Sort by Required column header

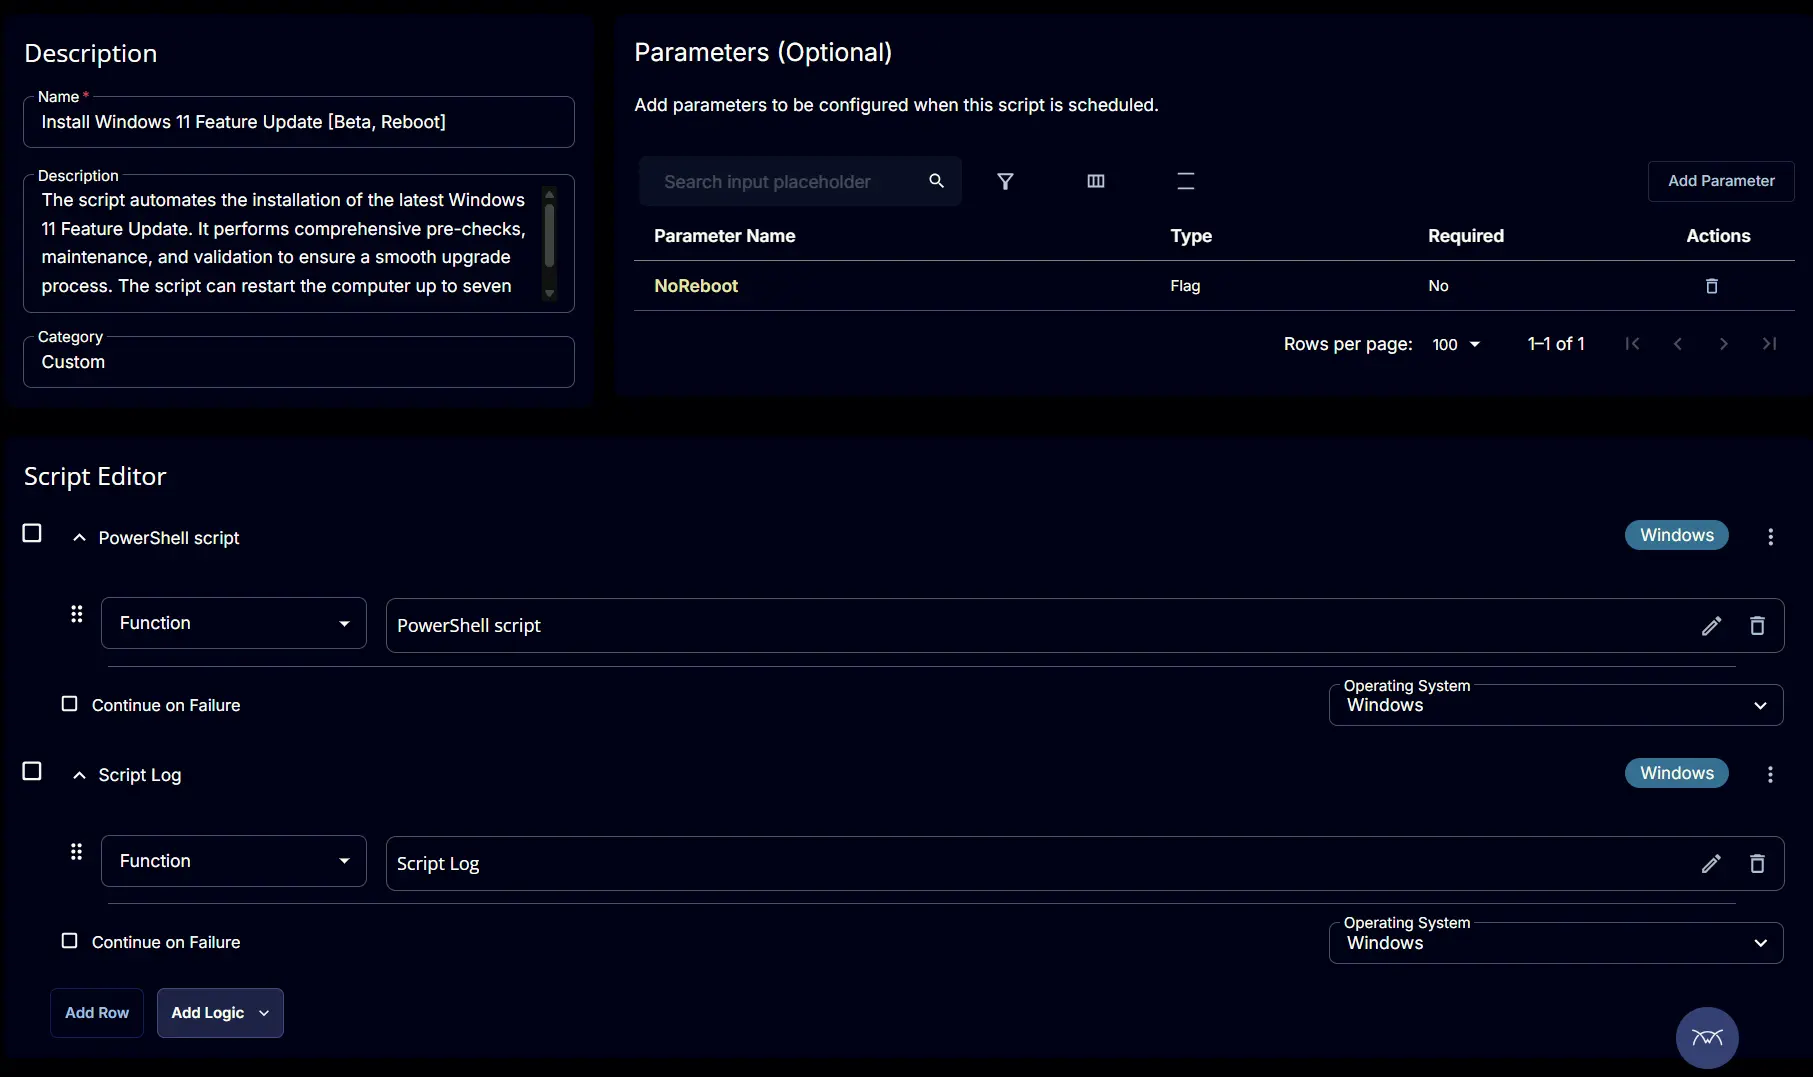pyautogui.click(x=1466, y=236)
